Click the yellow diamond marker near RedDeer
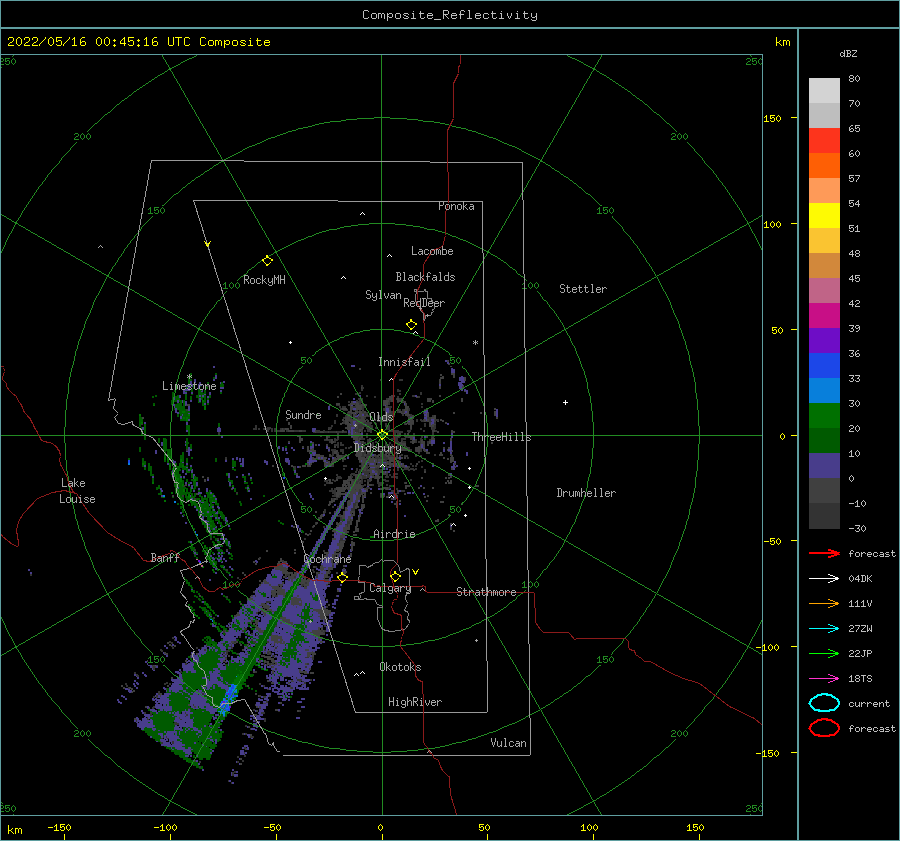Screen dimensions: 900x841 click(411, 325)
